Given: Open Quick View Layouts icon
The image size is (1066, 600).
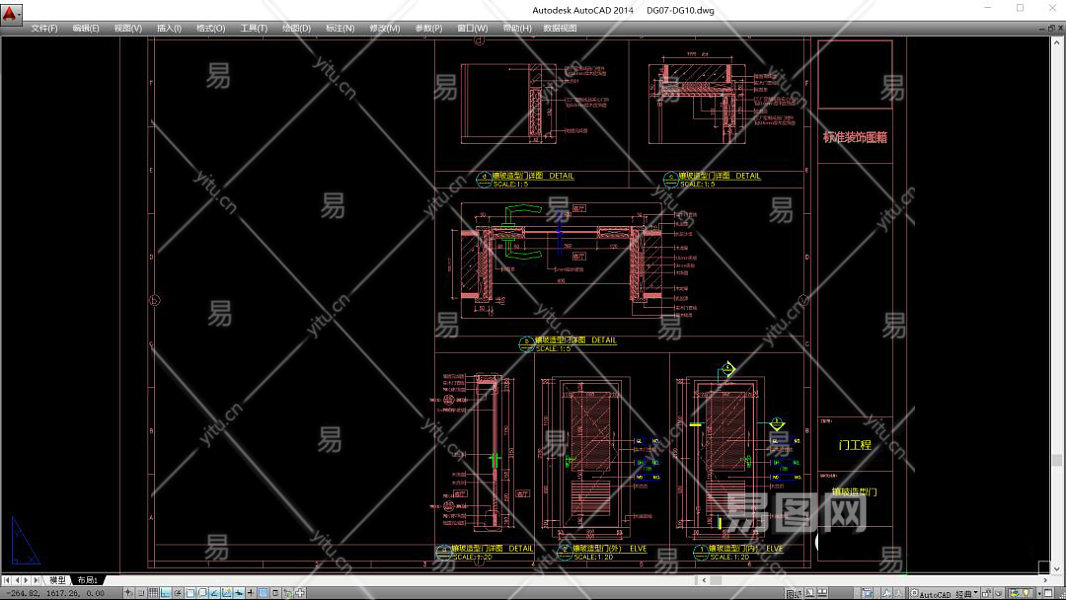Looking at the screenshot, I should coord(810,593).
